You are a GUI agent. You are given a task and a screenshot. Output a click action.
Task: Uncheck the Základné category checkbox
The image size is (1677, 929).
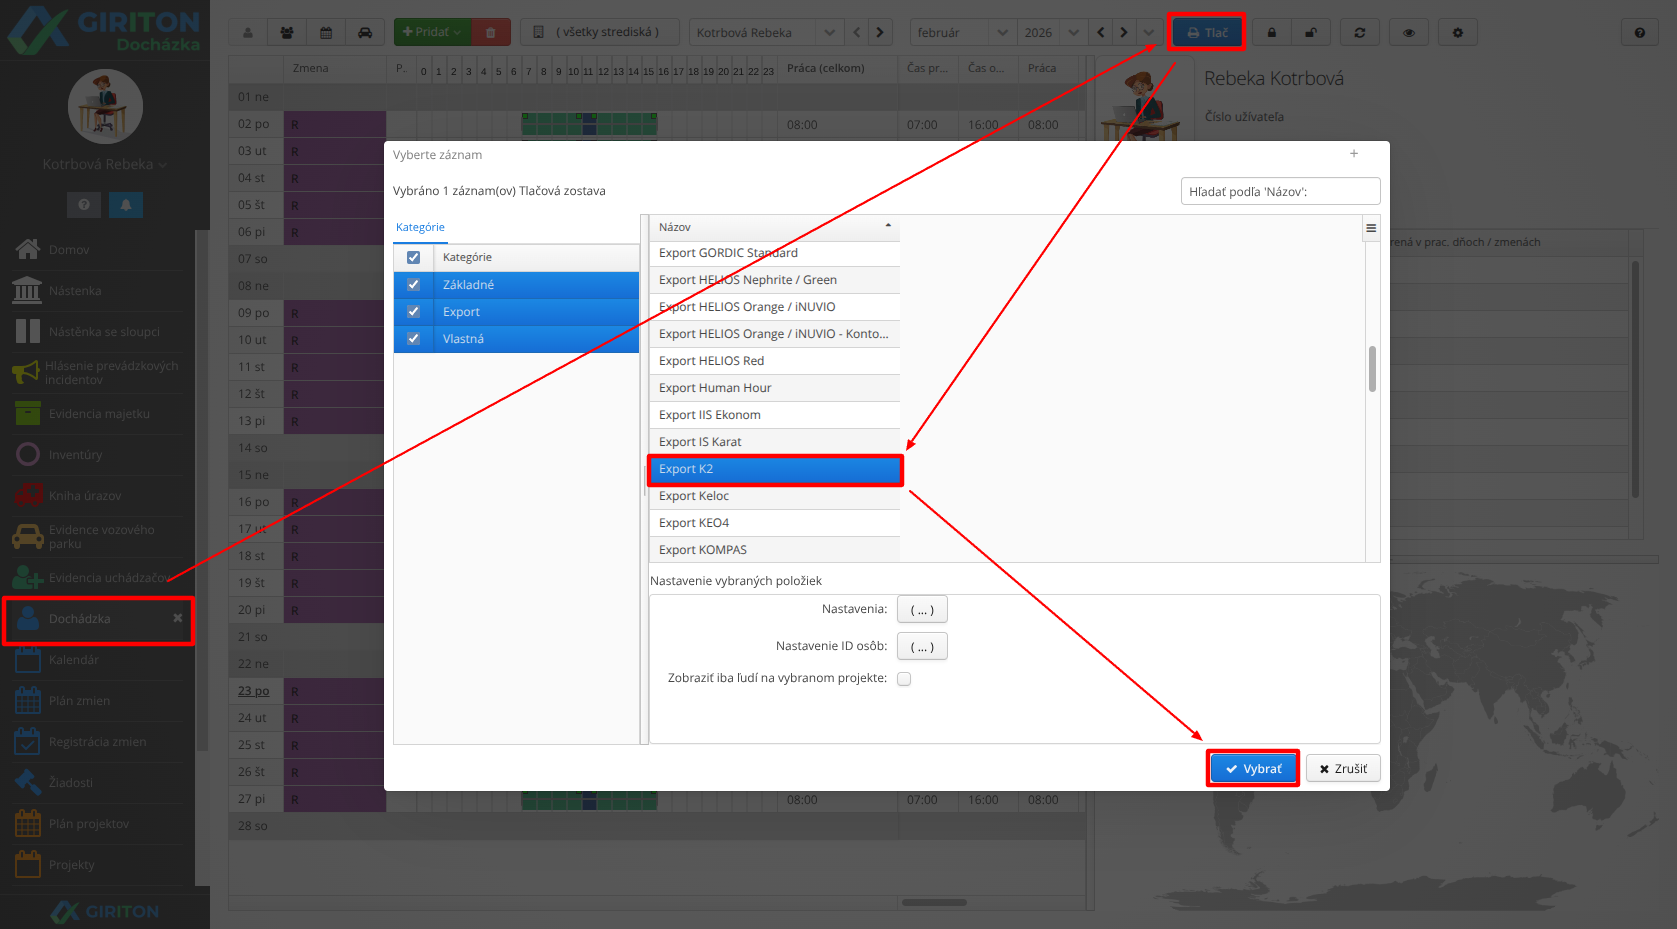(413, 285)
